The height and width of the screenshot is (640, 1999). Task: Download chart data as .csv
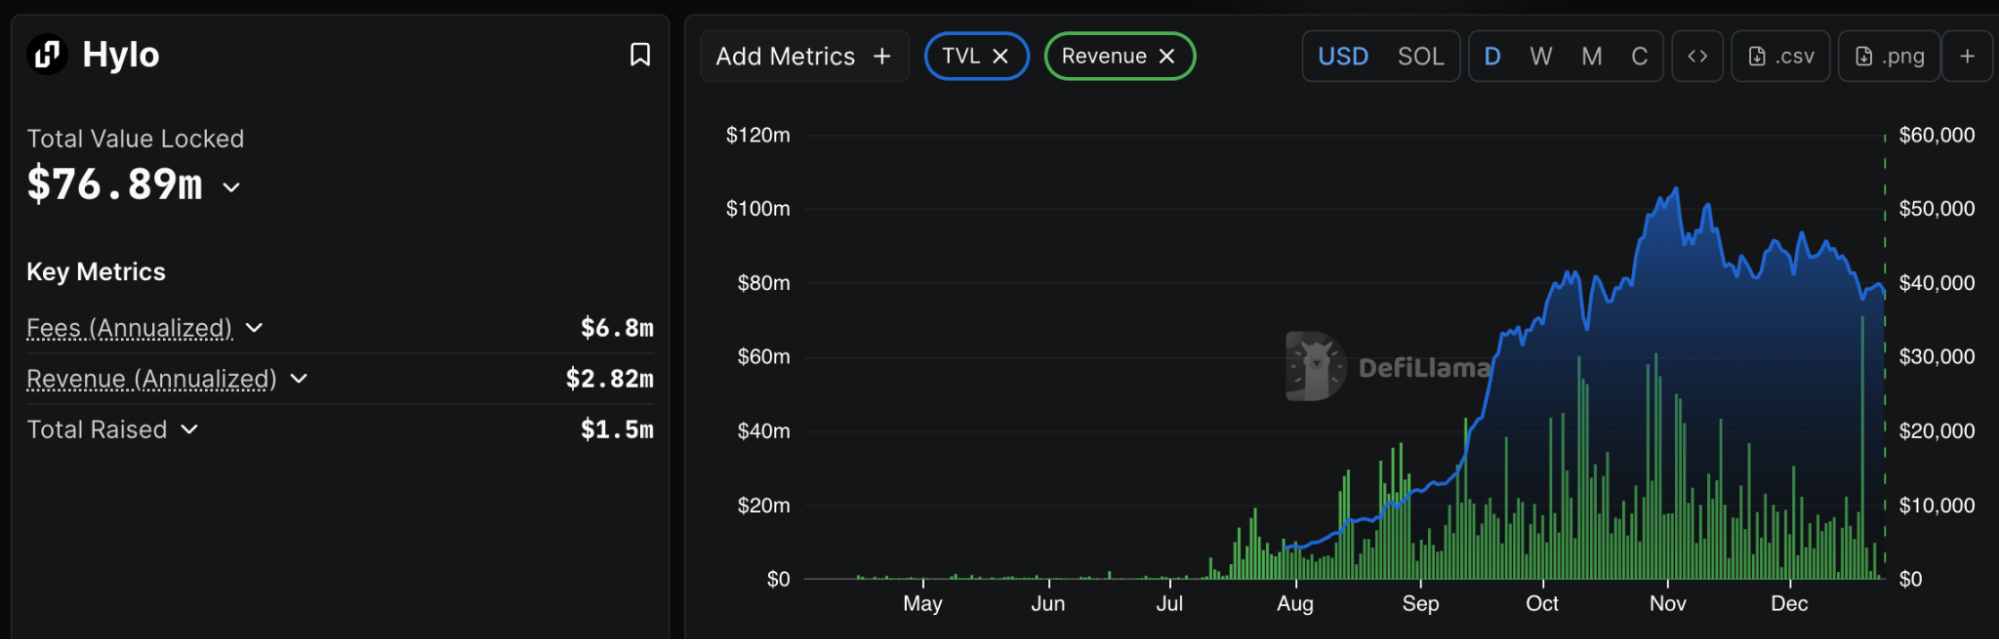(1780, 57)
